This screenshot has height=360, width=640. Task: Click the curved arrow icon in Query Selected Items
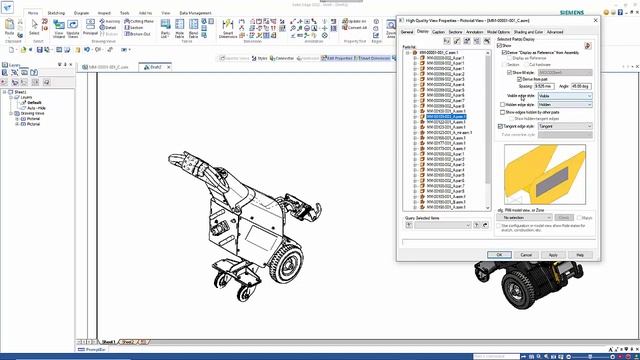point(485,225)
